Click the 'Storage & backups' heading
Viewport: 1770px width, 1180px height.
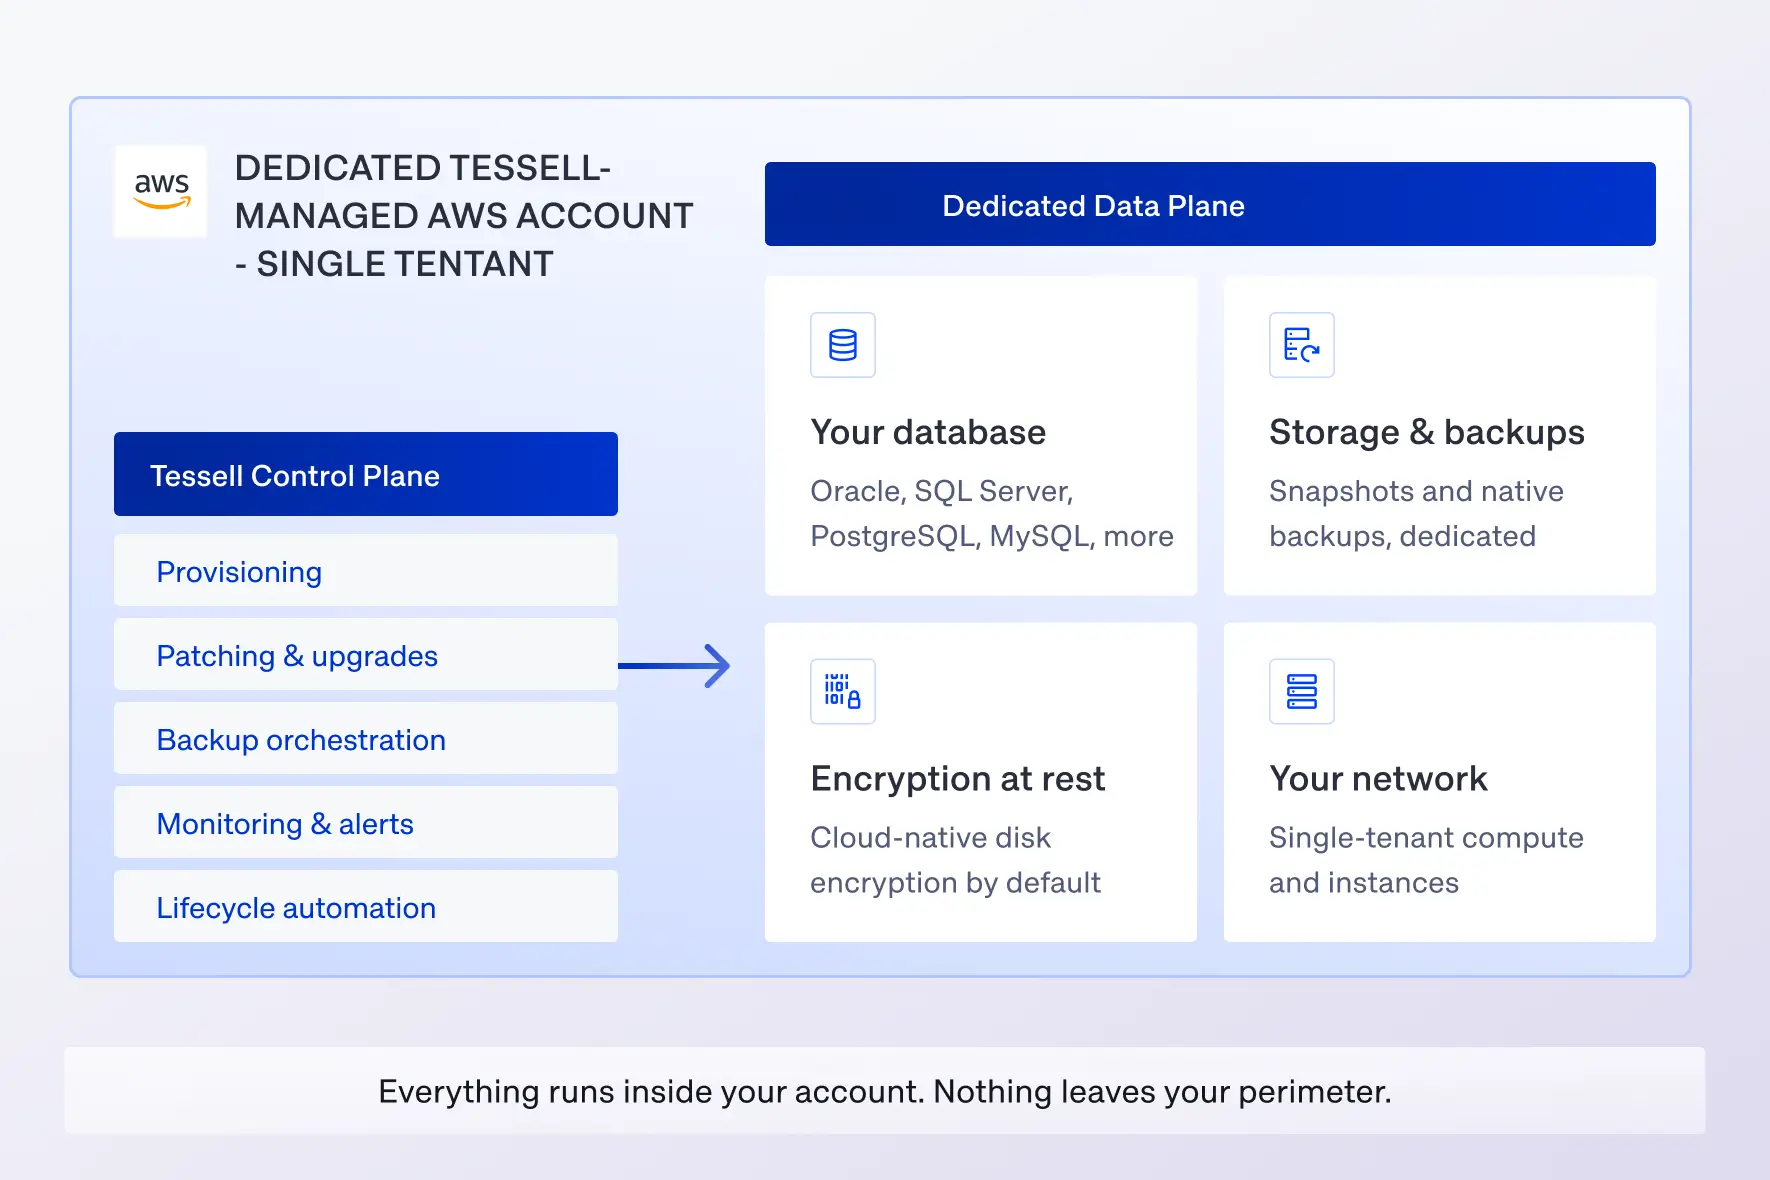point(1427,432)
